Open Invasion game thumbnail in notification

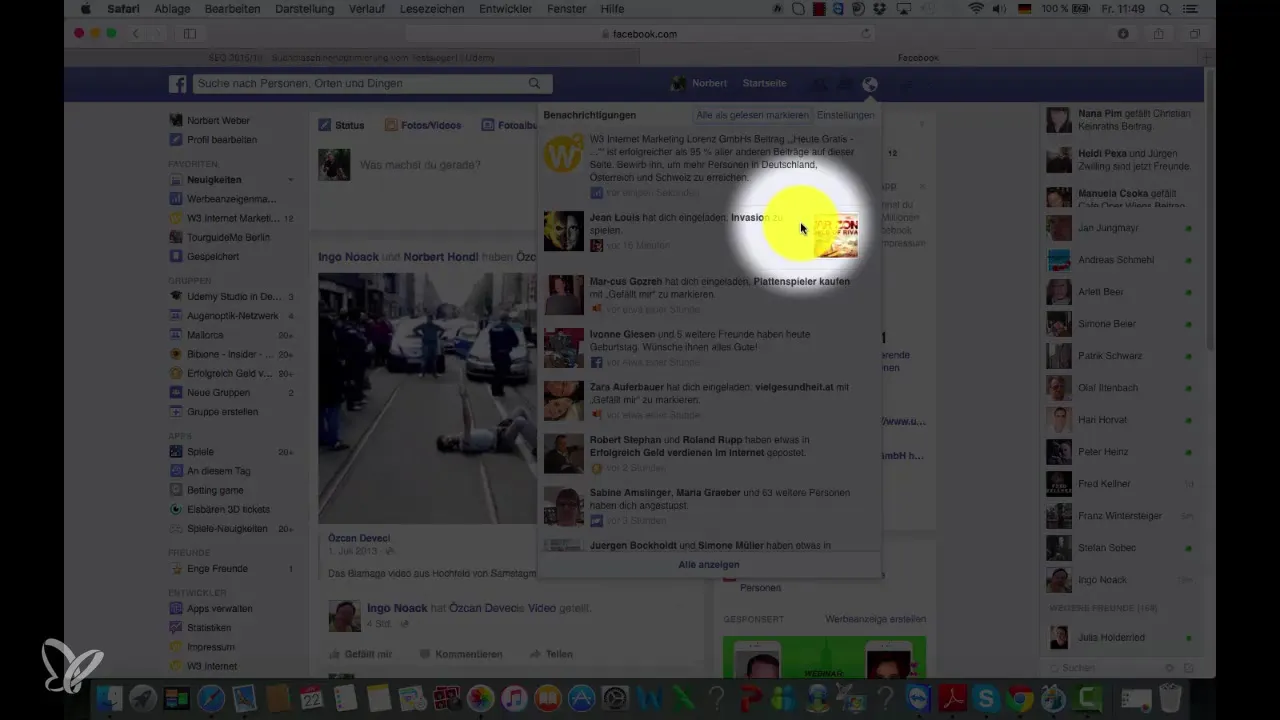coord(836,234)
